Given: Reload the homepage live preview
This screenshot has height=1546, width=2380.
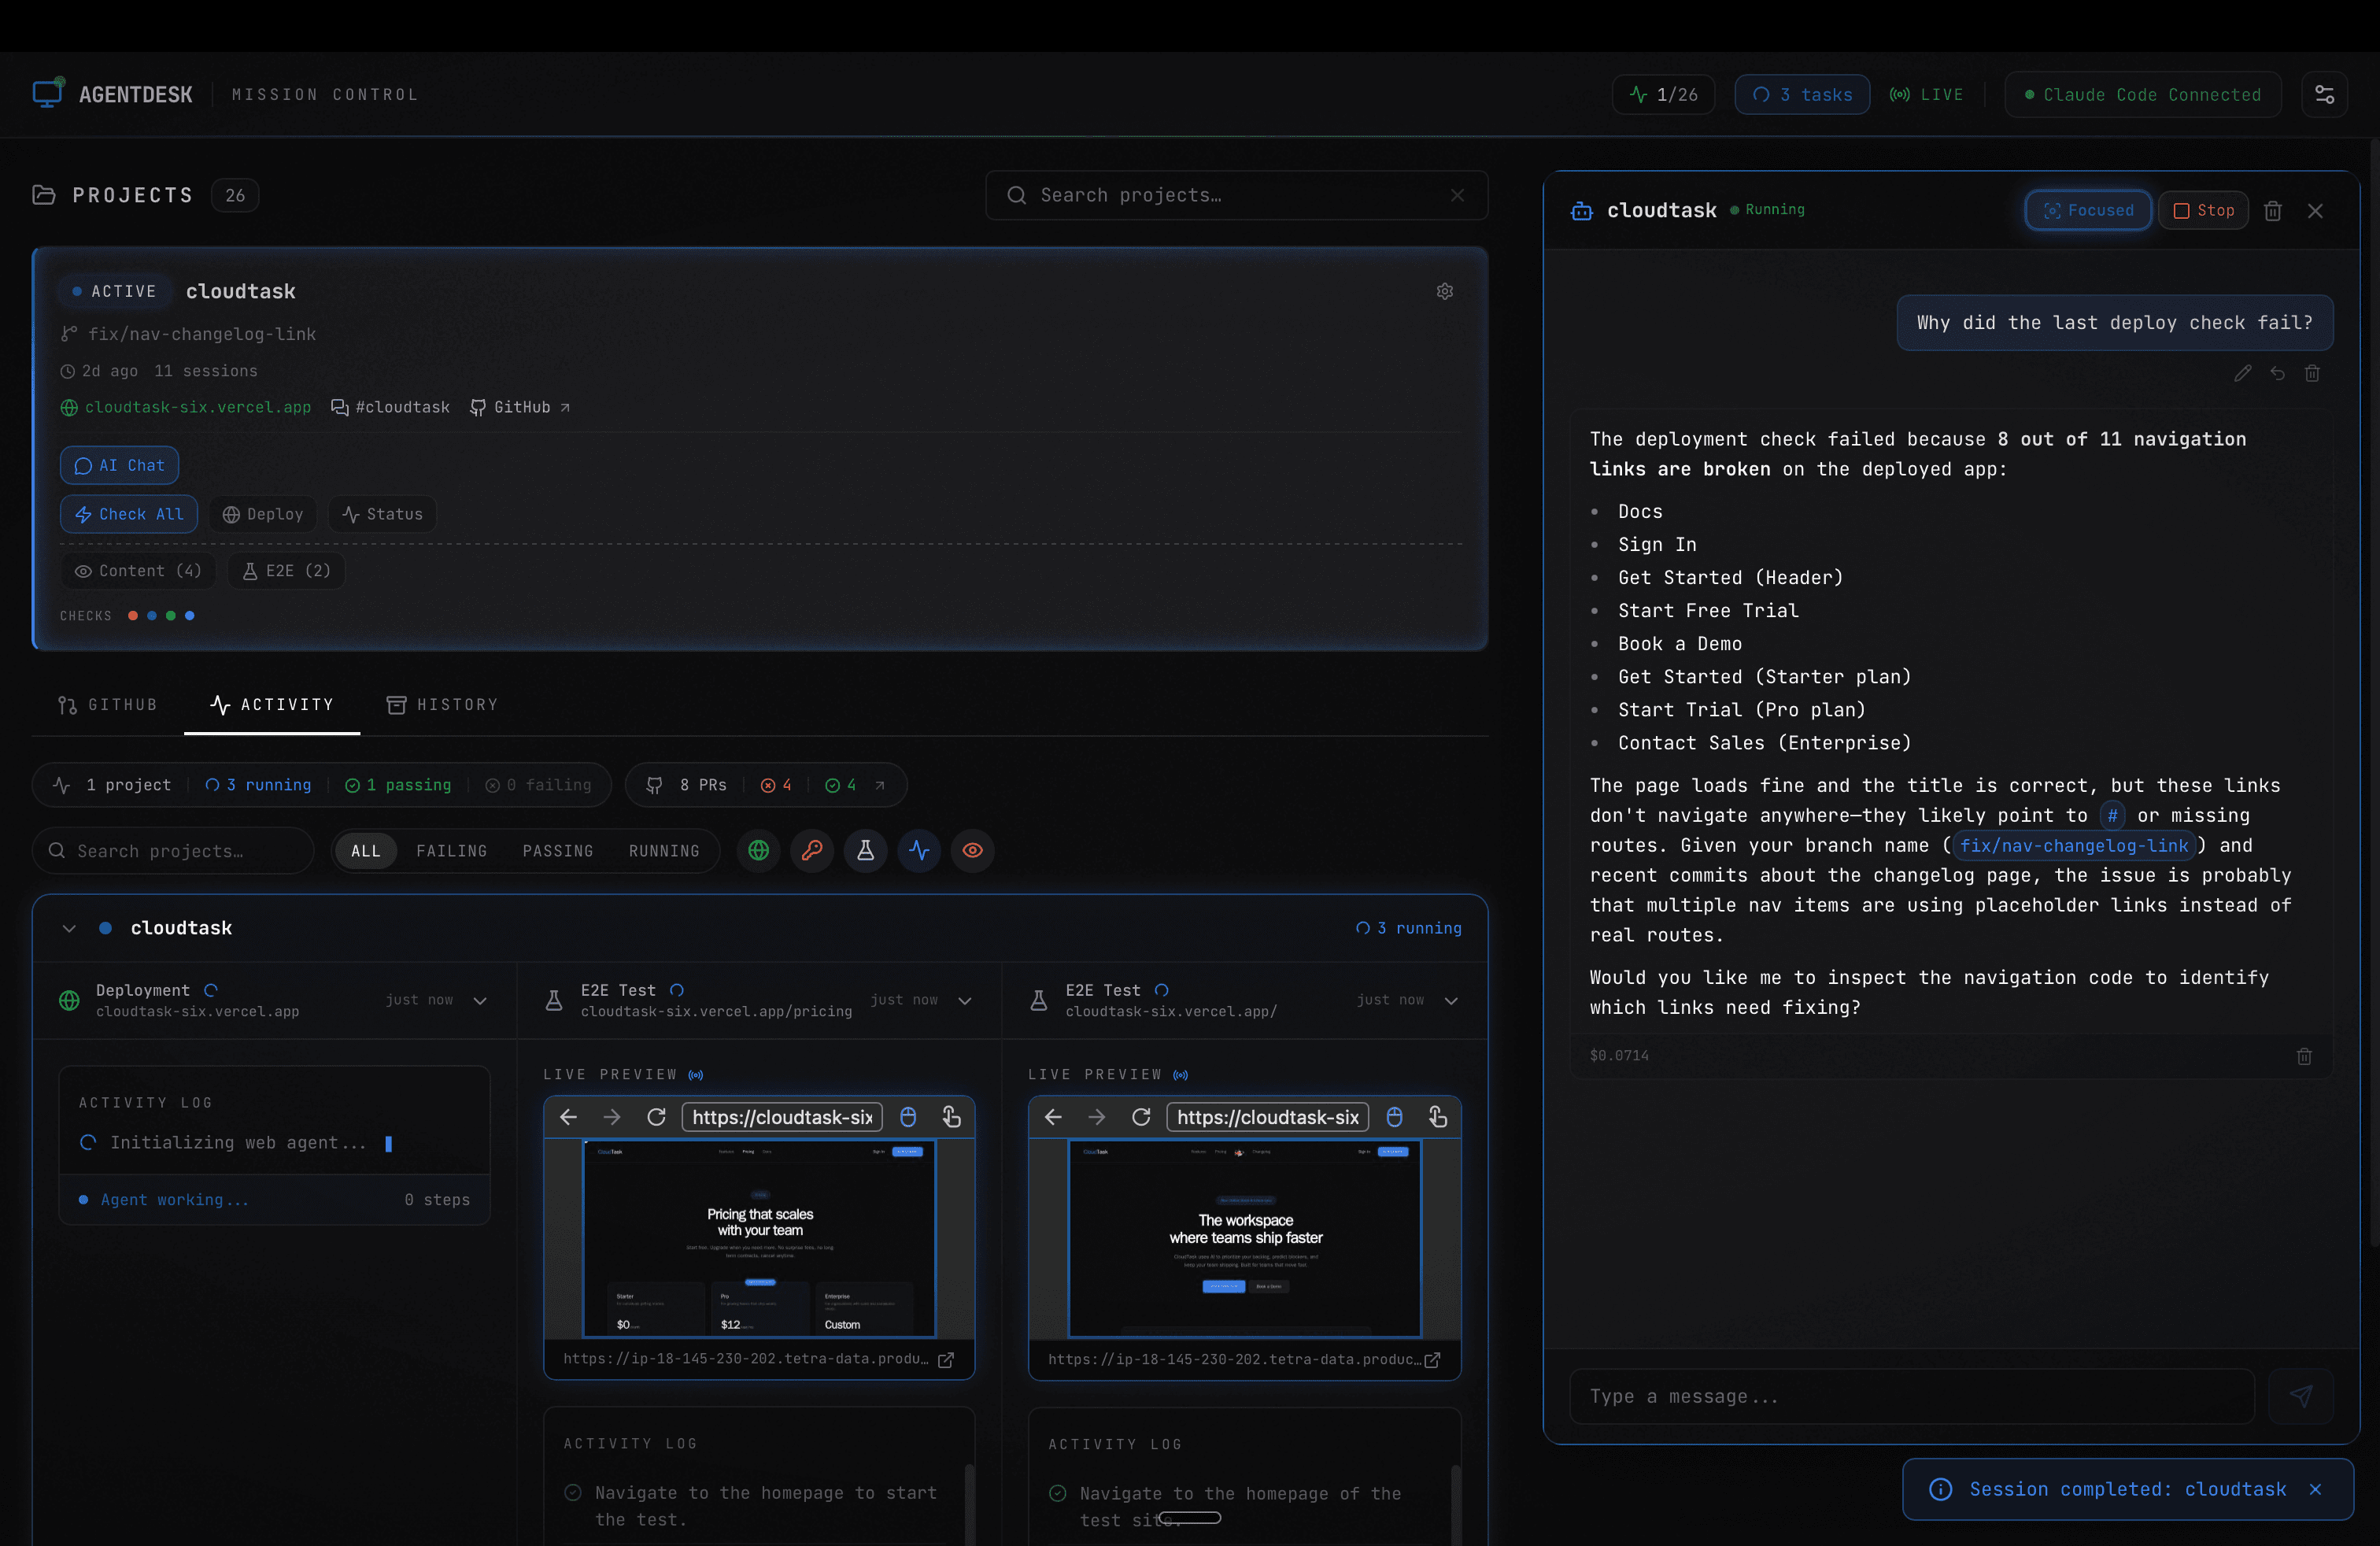Looking at the screenshot, I should [1141, 1117].
